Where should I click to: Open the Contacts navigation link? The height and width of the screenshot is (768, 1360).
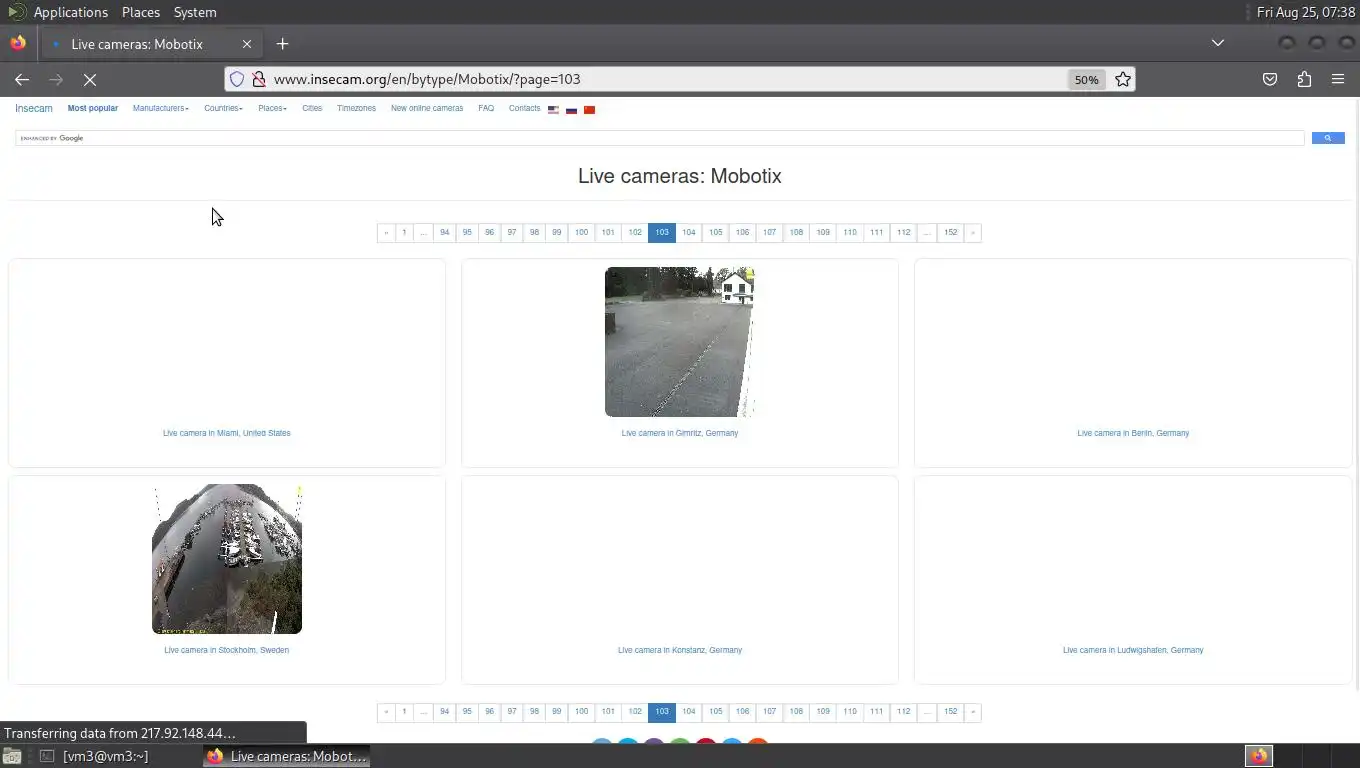click(x=524, y=108)
